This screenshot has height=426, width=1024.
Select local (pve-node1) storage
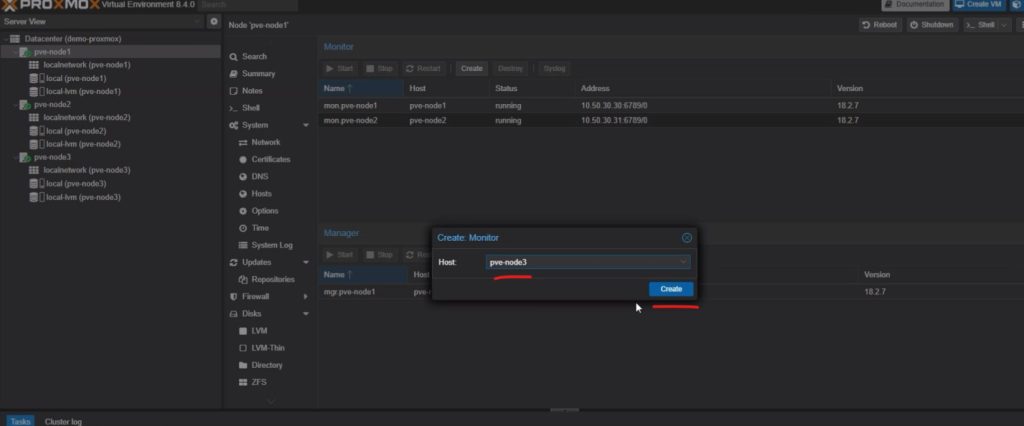75,78
